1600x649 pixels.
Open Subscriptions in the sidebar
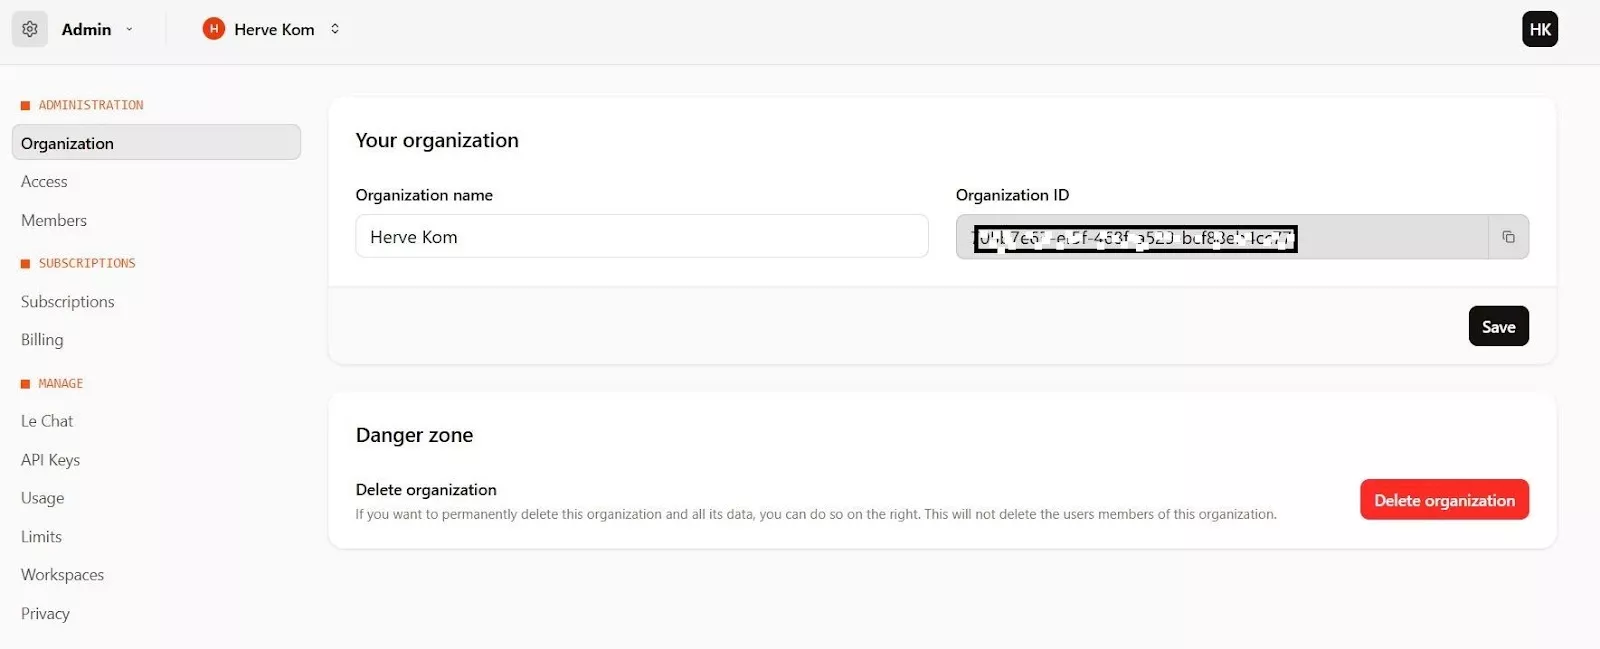point(68,301)
